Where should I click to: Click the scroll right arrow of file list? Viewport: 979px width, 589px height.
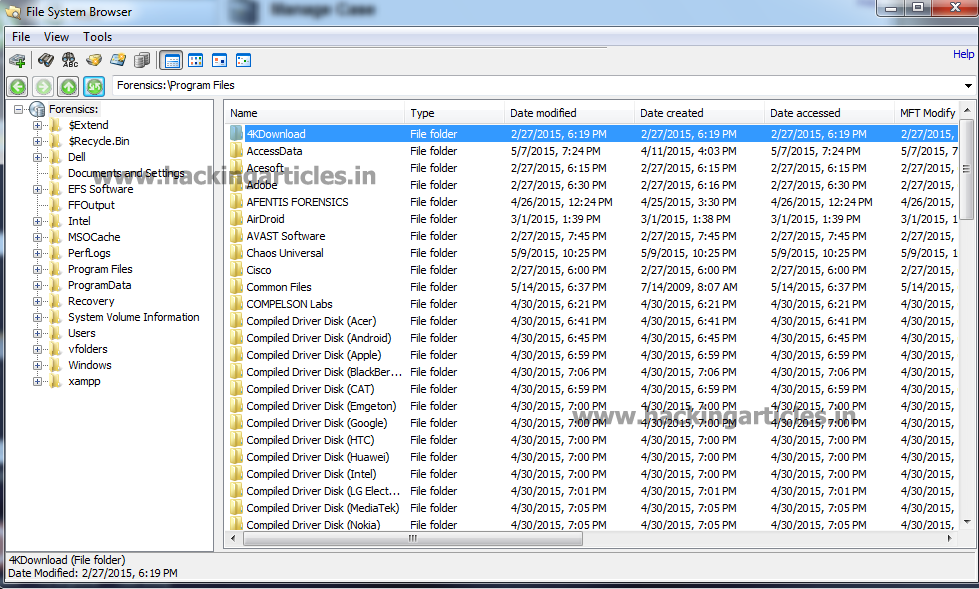950,538
